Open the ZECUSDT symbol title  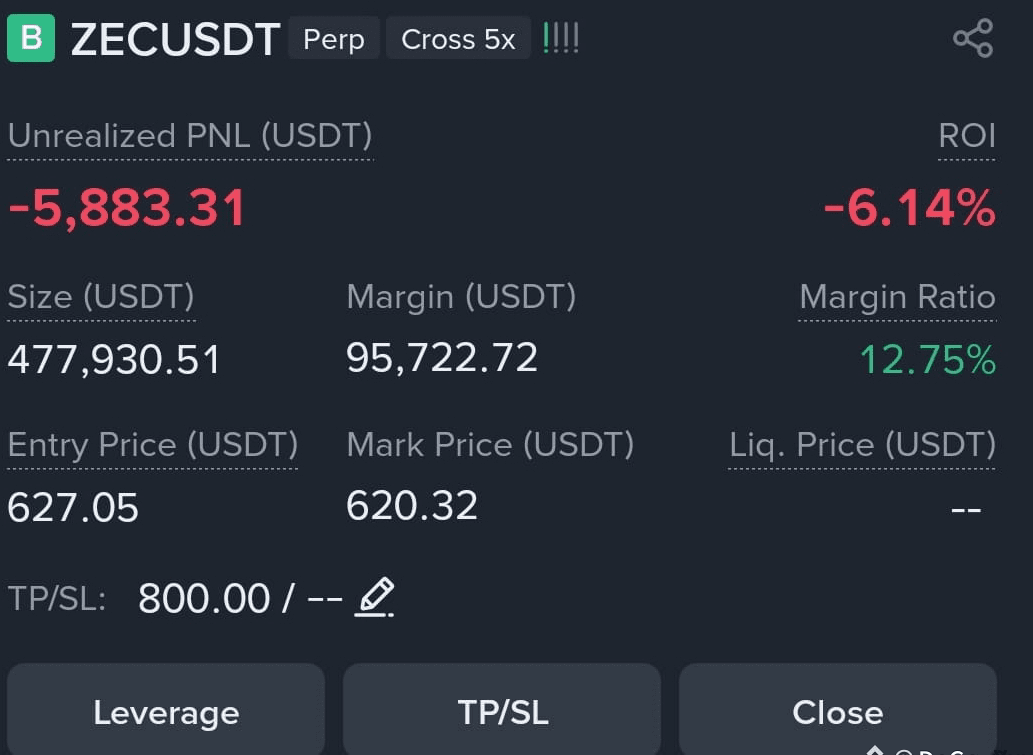coord(175,40)
